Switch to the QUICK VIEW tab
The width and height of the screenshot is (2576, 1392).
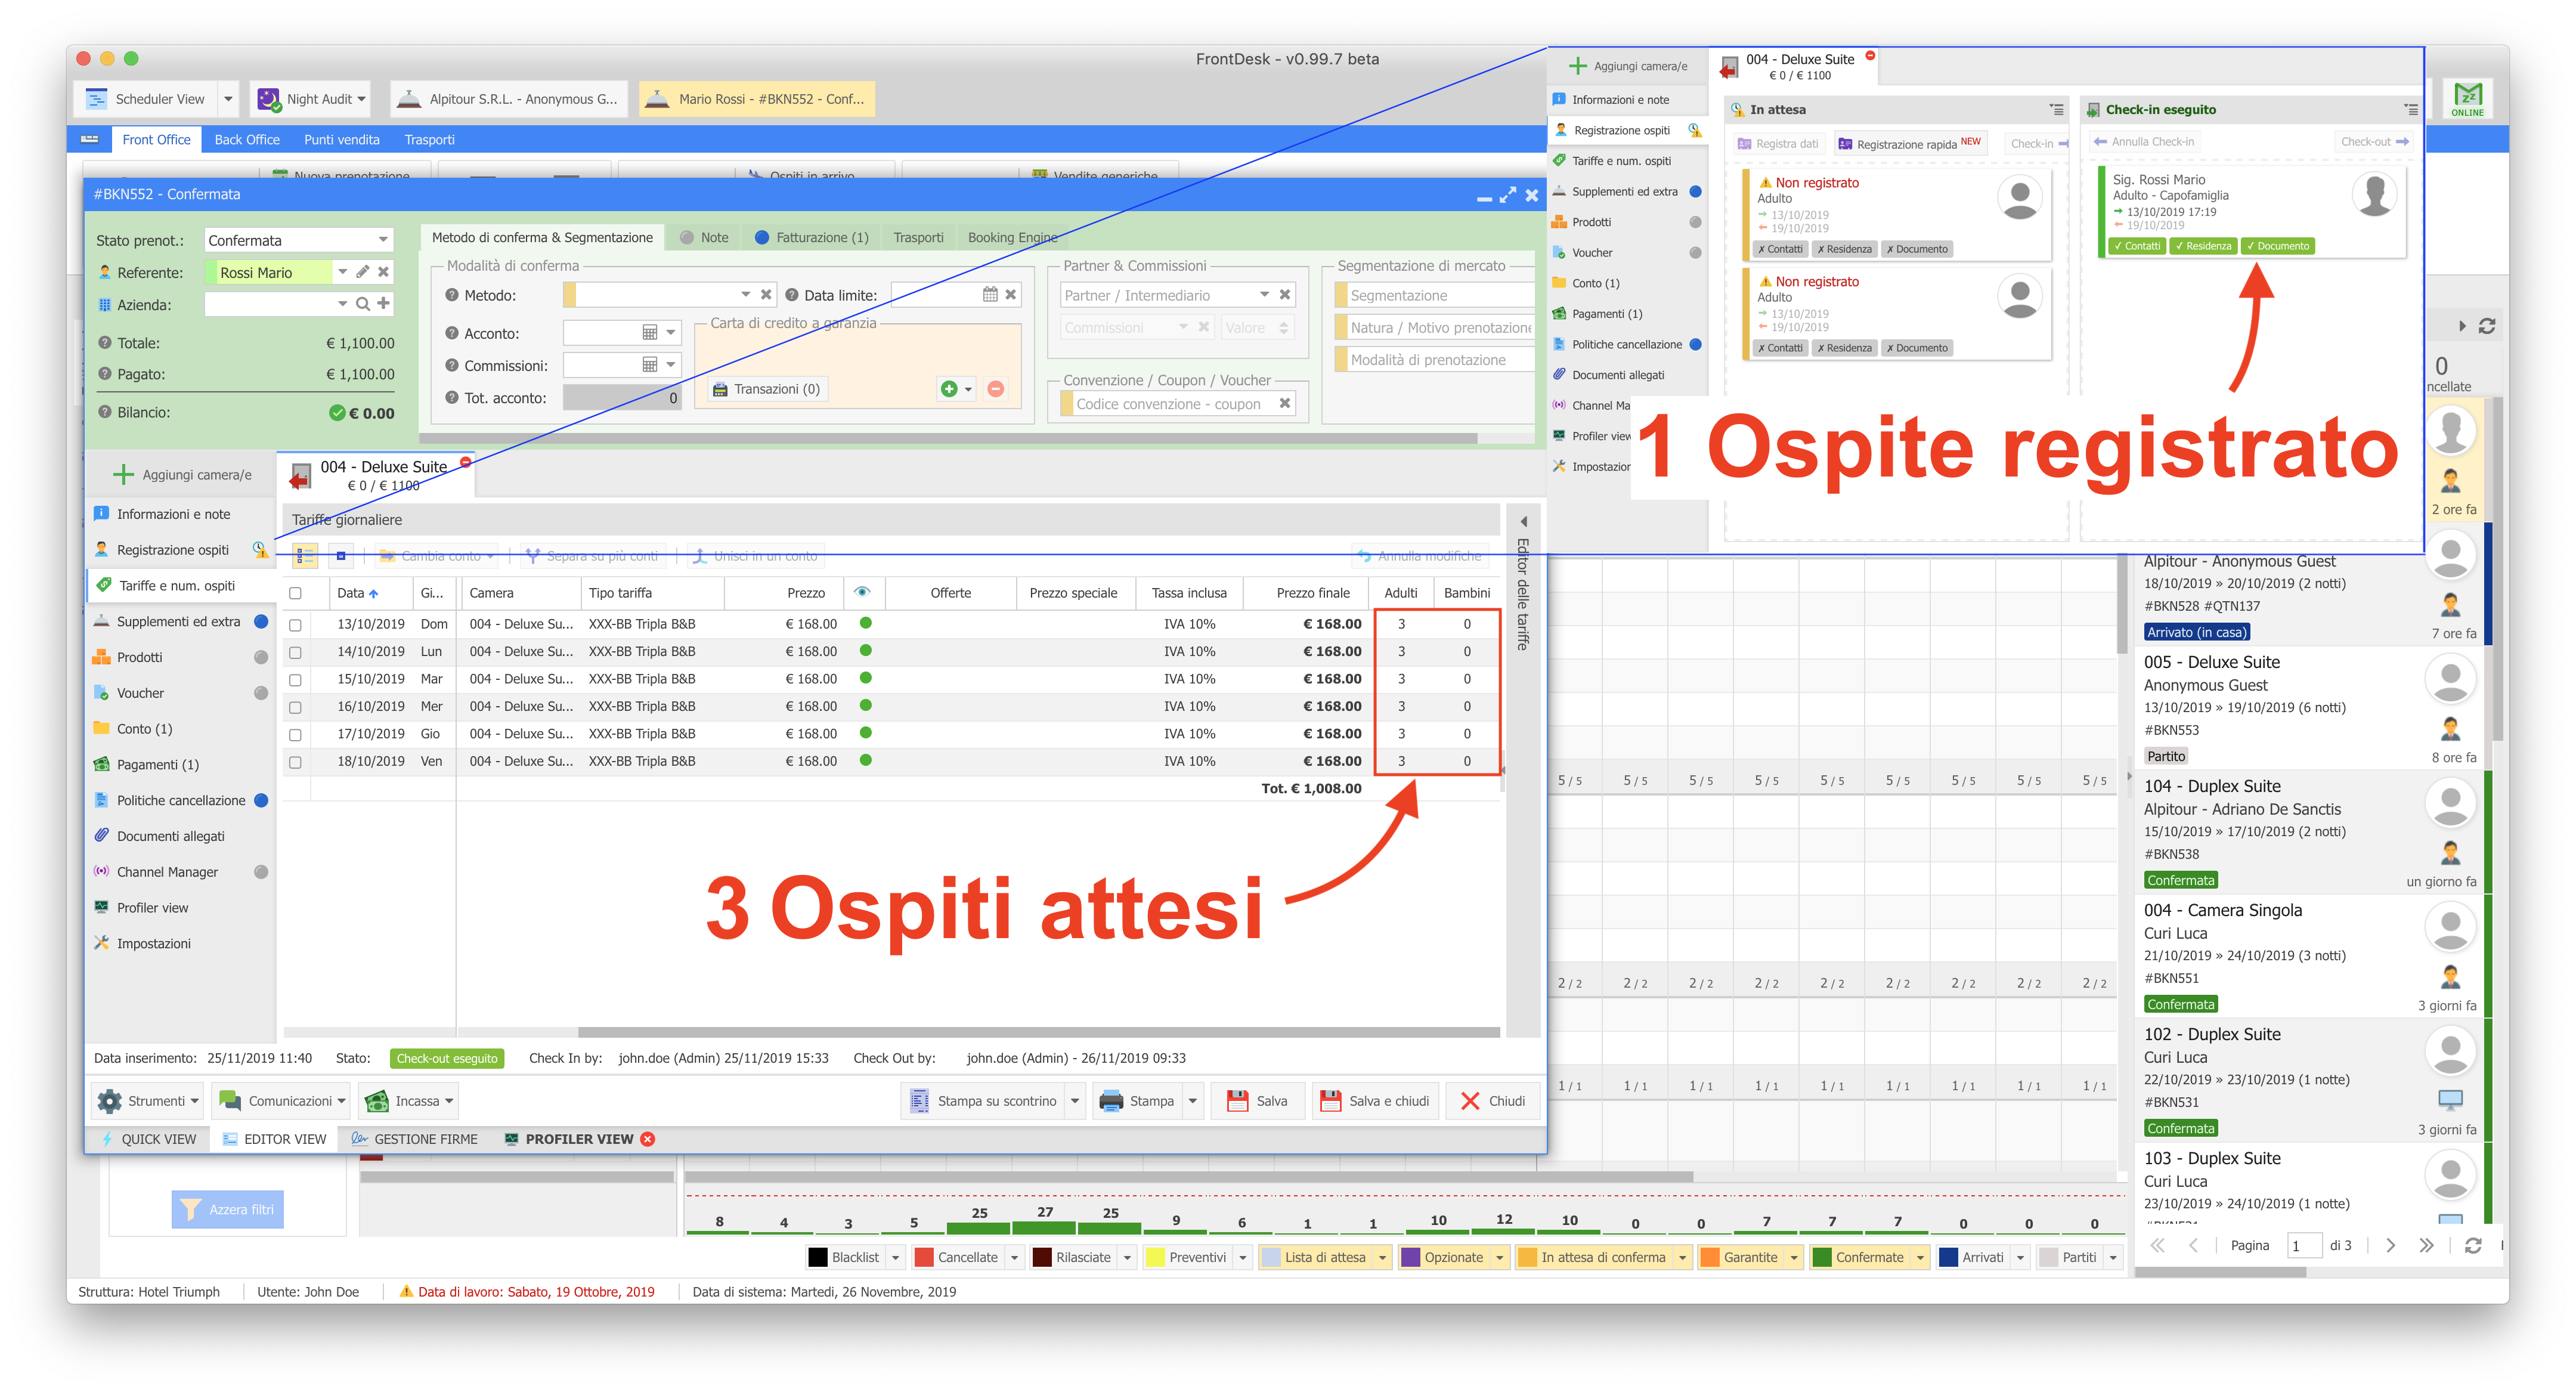click(x=149, y=1139)
